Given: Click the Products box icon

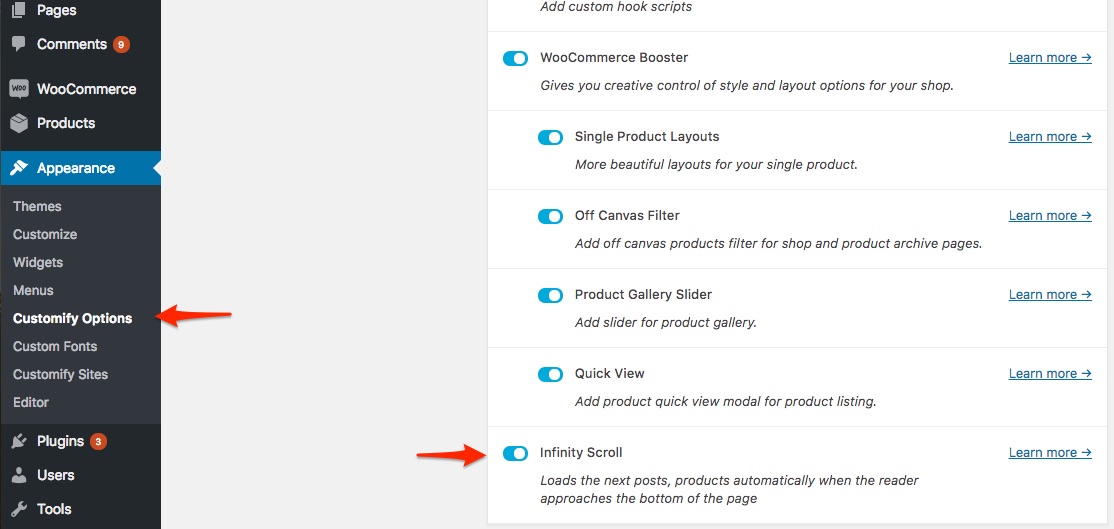Looking at the screenshot, I should click(x=18, y=123).
